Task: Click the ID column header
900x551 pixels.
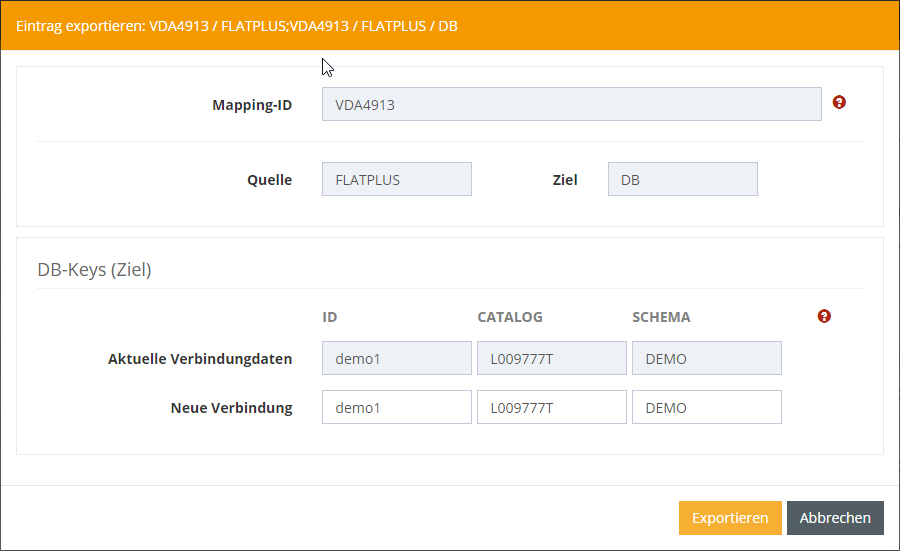Action: pyautogui.click(x=330, y=317)
